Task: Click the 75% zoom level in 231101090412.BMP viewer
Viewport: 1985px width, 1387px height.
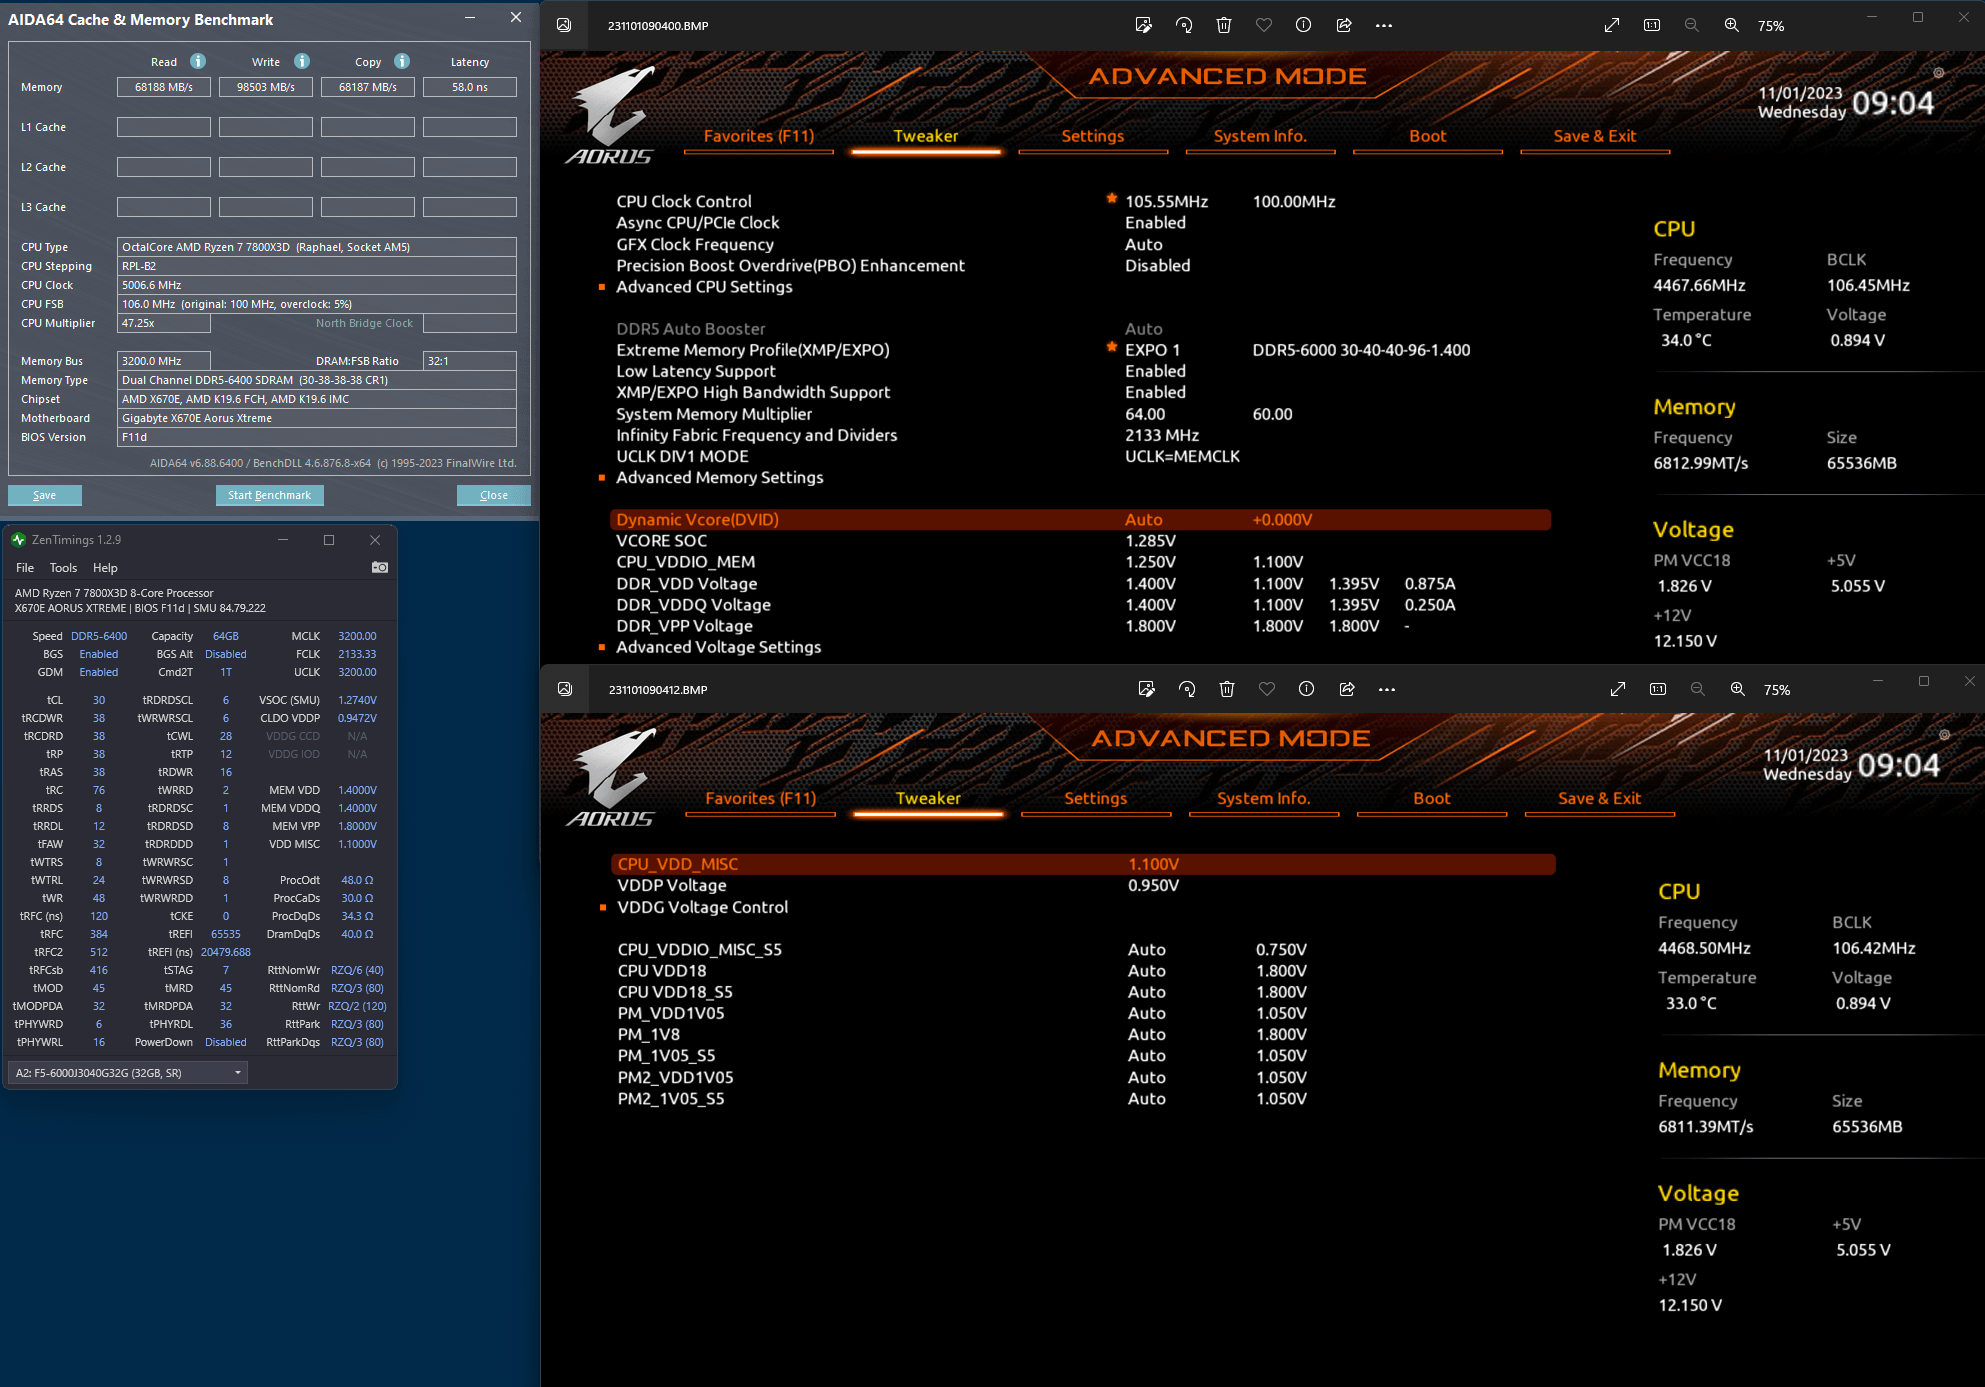Action: (1777, 690)
